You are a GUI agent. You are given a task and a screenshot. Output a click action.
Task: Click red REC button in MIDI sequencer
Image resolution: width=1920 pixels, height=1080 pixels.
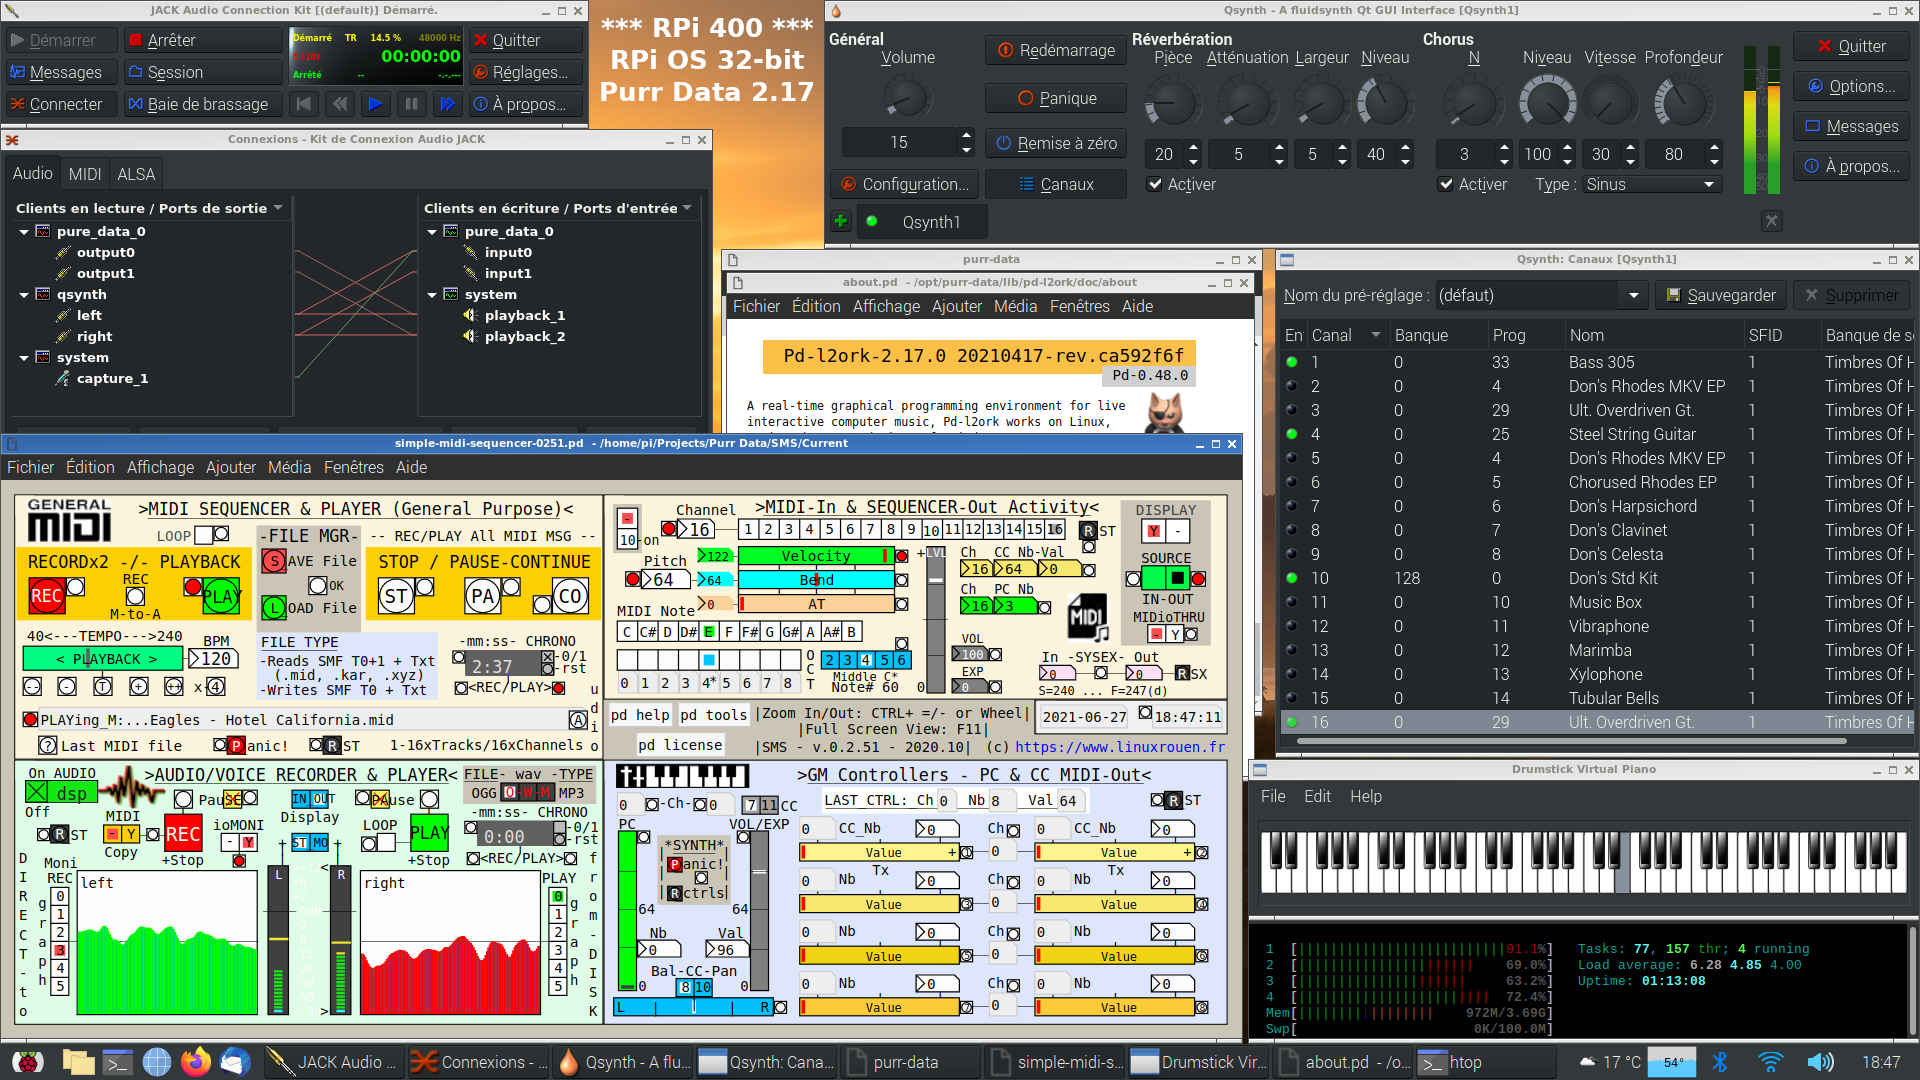[46, 597]
